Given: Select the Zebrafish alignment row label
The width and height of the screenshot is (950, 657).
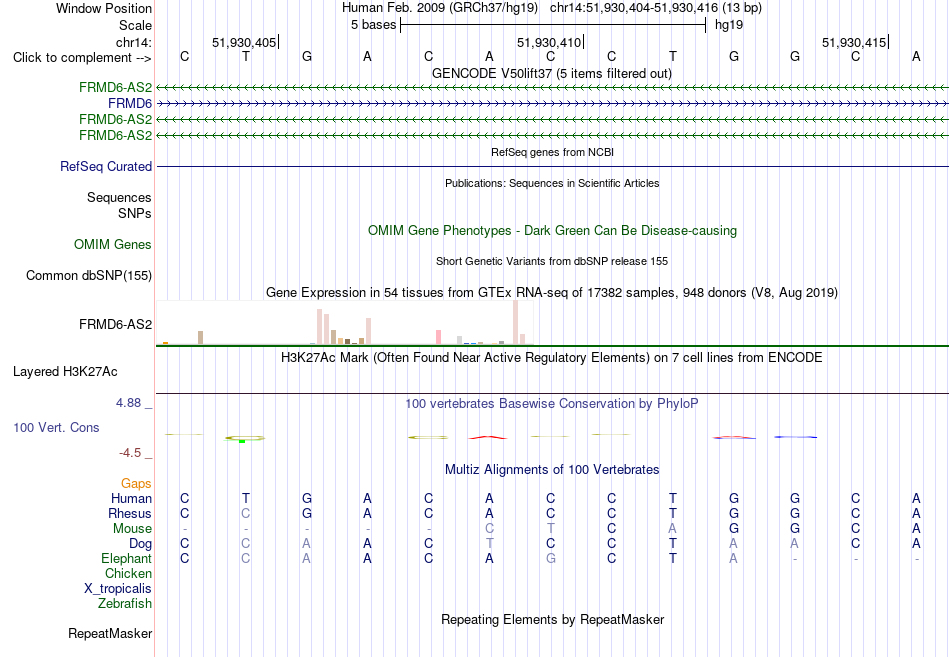Looking at the screenshot, I should [x=125, y=604].
